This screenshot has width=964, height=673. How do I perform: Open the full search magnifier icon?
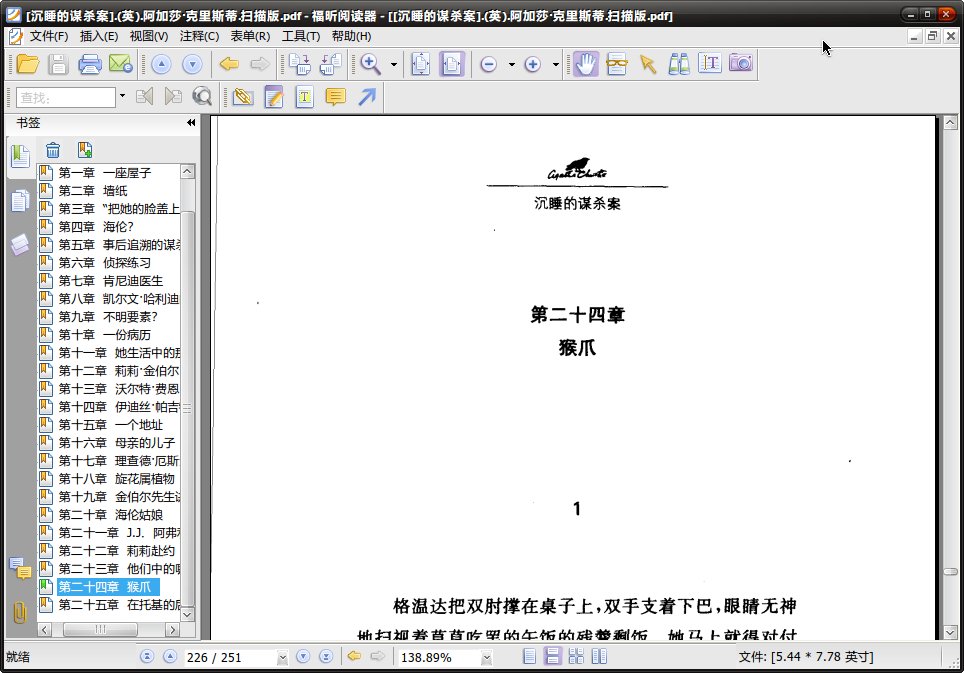point(202,96)
